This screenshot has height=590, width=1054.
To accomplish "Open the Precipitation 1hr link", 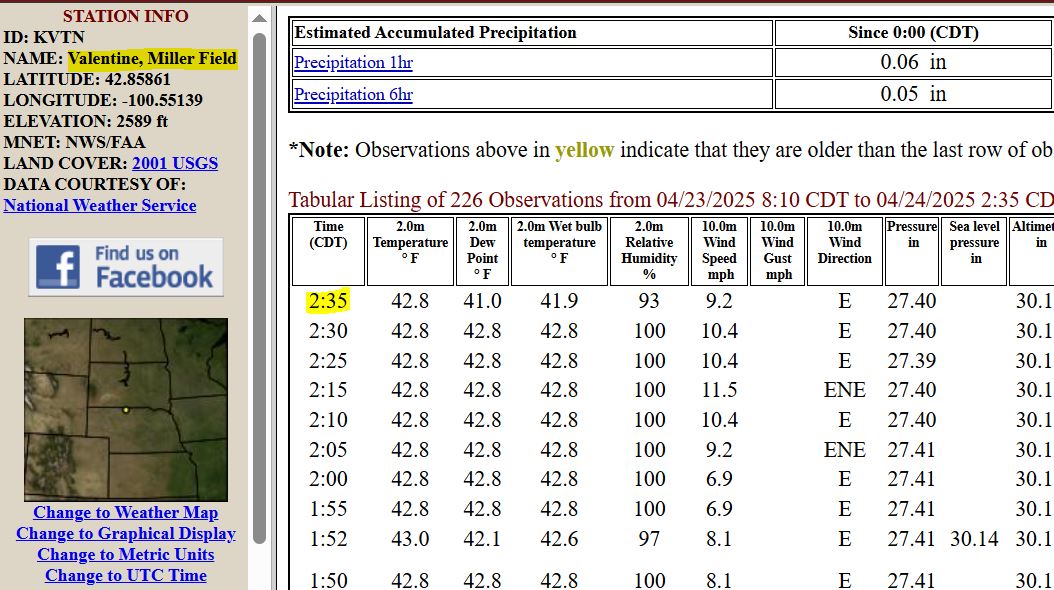I will point(354,62).
